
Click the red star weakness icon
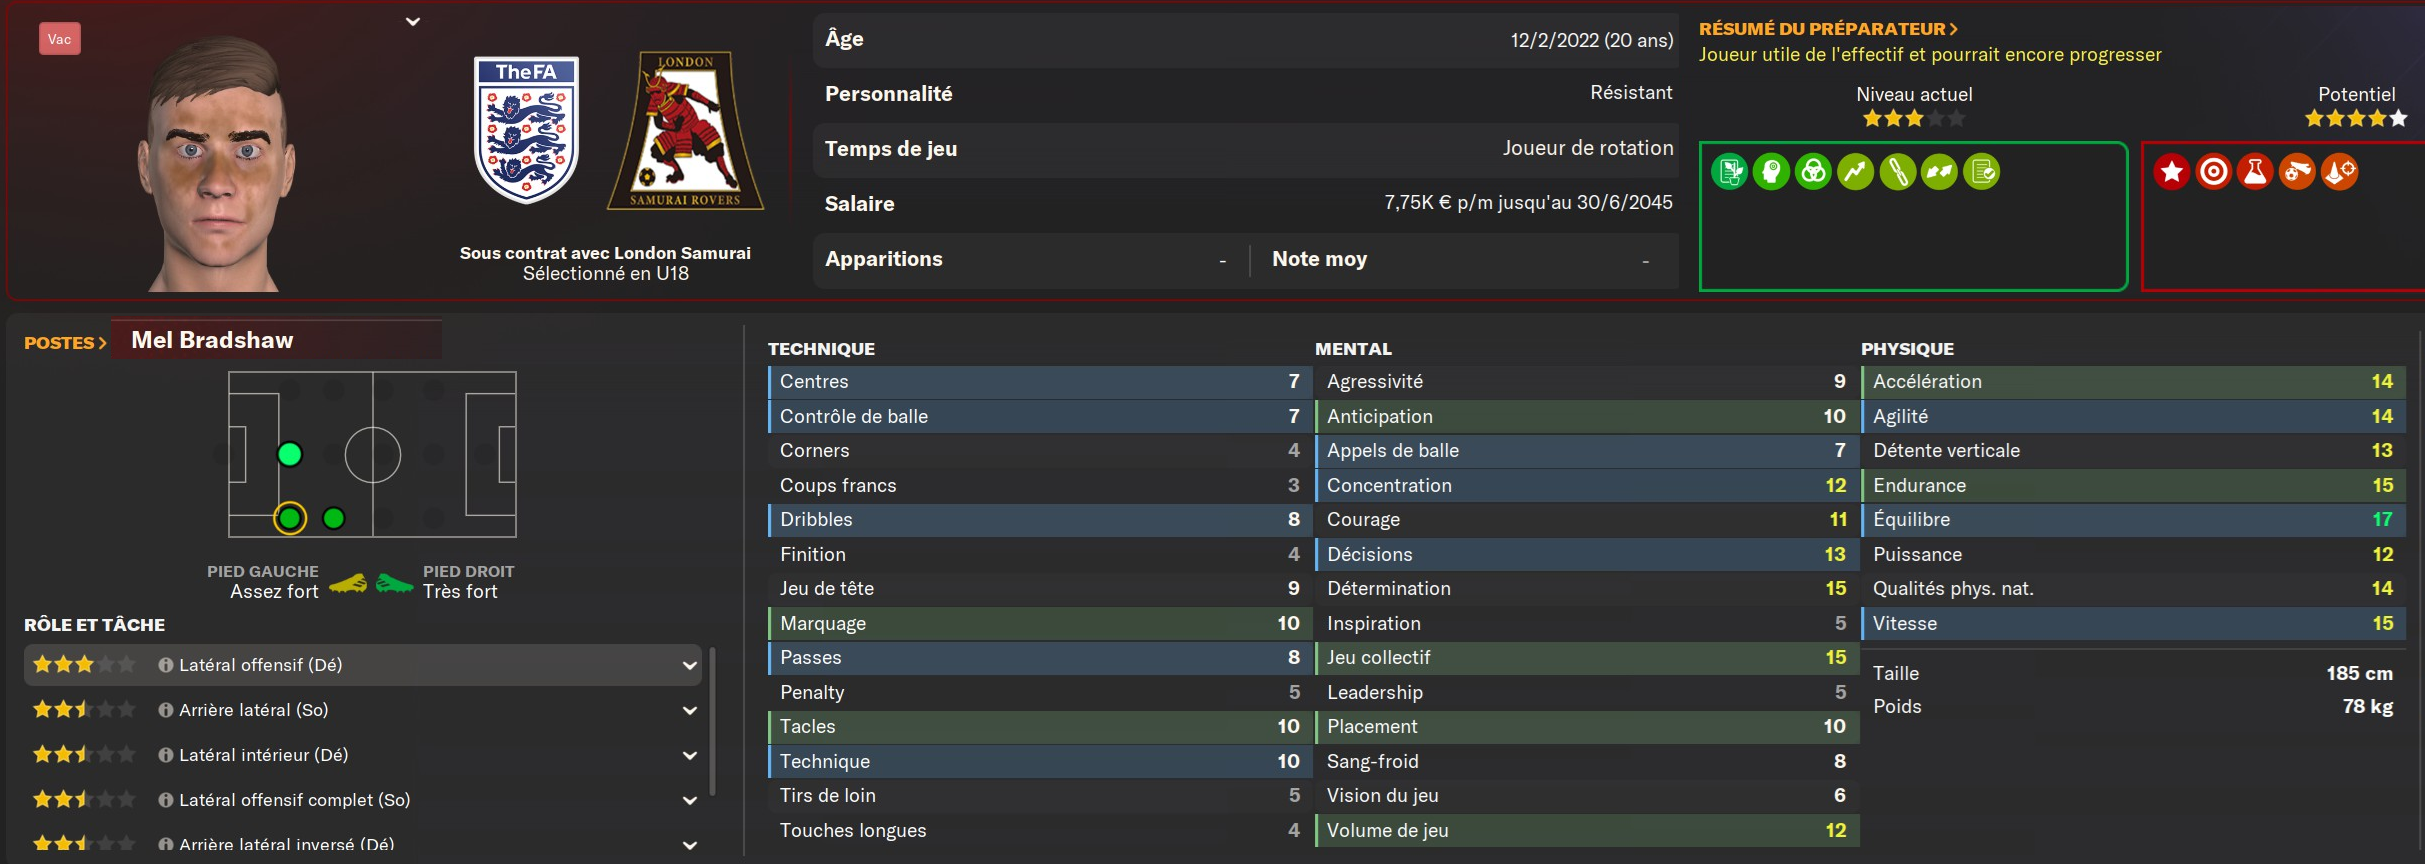pos(2172,172)
